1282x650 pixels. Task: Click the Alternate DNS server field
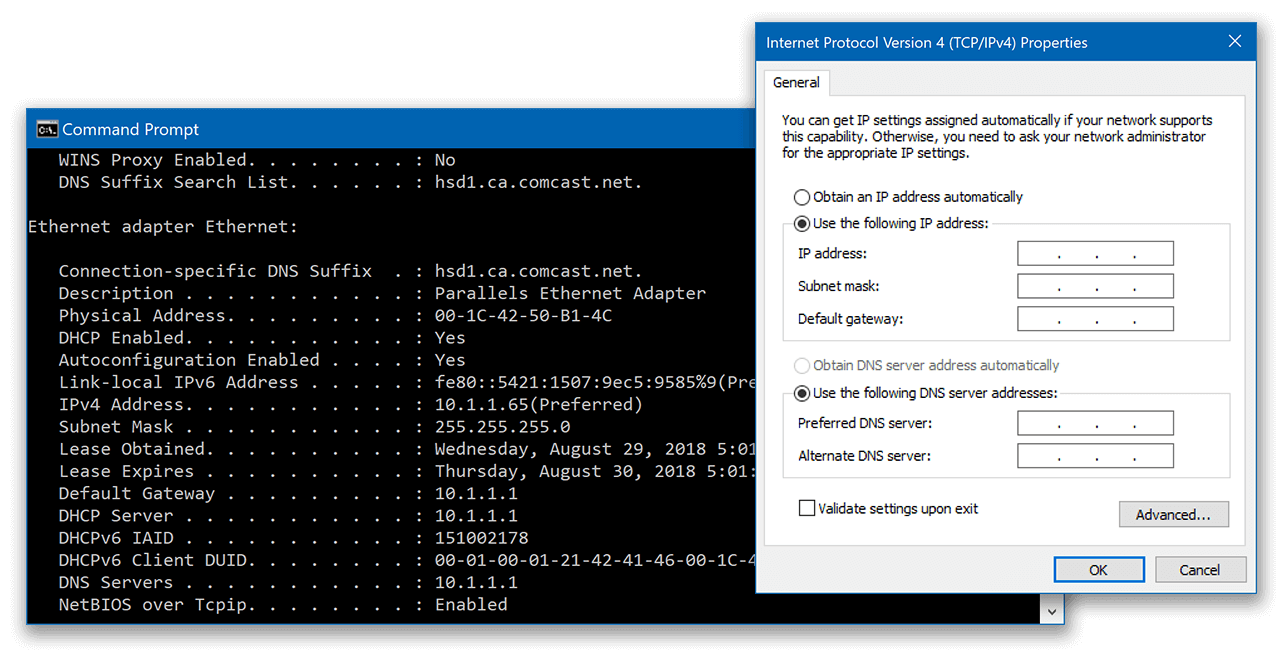pos(1094,456)
